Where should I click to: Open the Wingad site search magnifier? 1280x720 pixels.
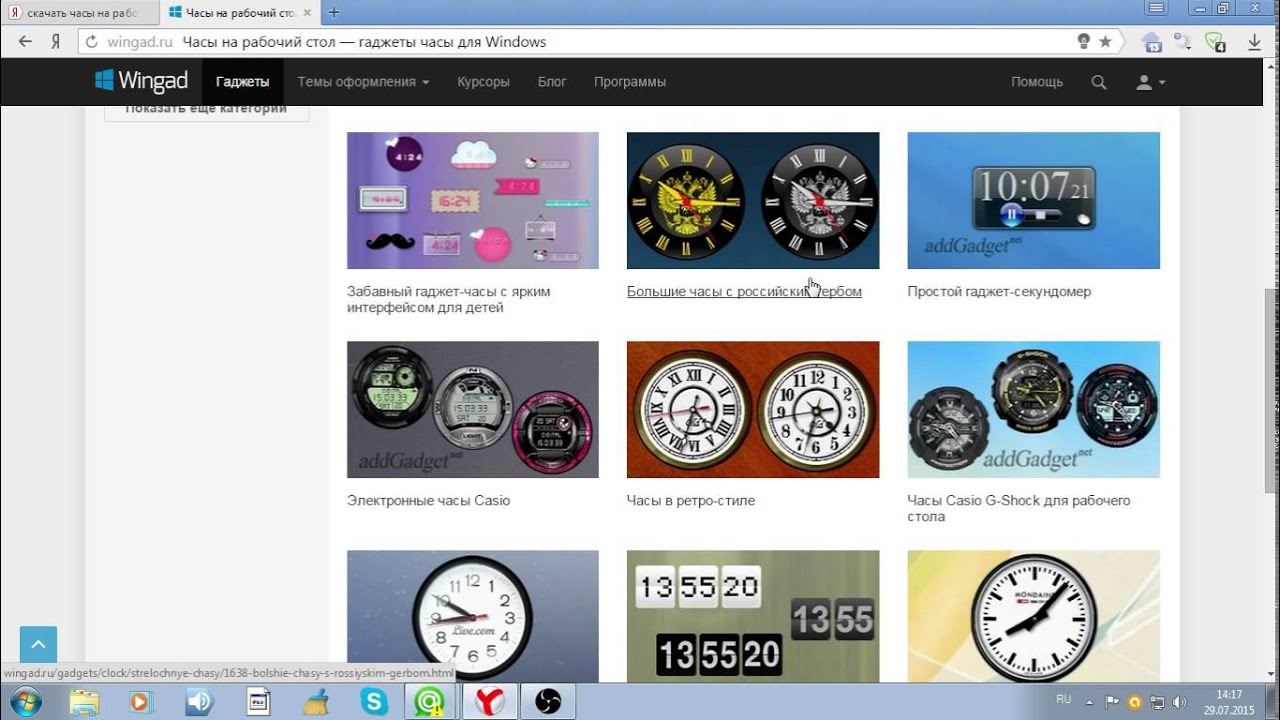(x=1099, y=82)
